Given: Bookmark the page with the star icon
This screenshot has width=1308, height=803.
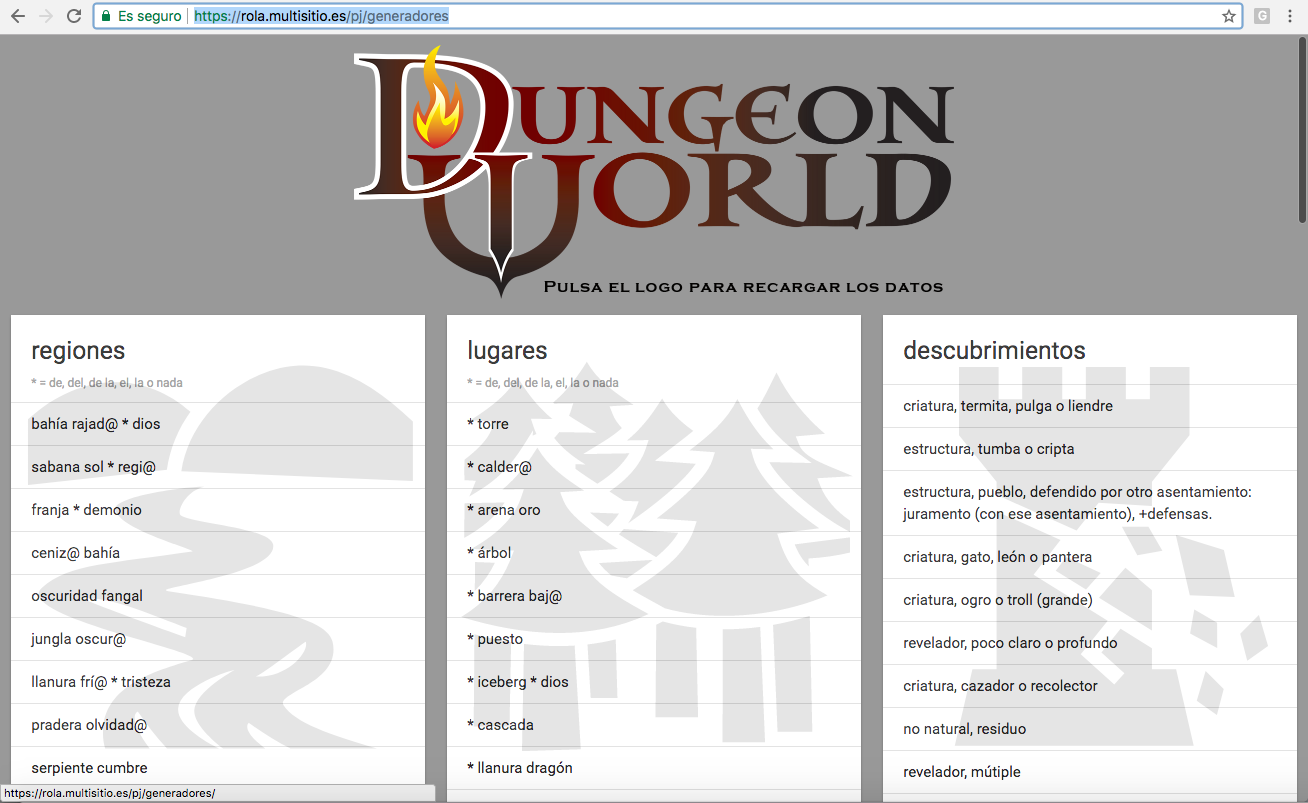Looking at the screenshot, I should tap(1229, 16).
